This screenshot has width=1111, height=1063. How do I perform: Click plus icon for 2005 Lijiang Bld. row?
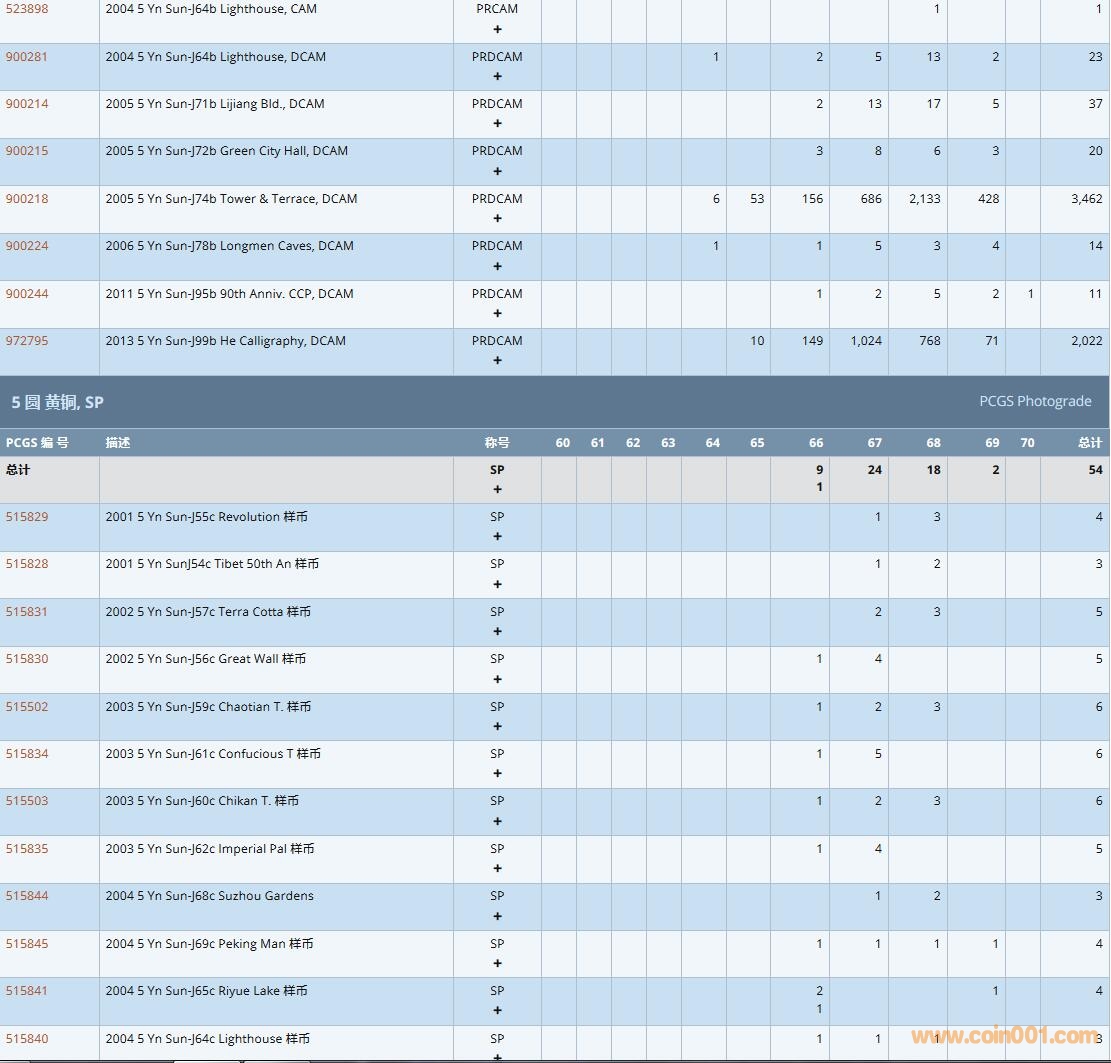click(497, 124)
